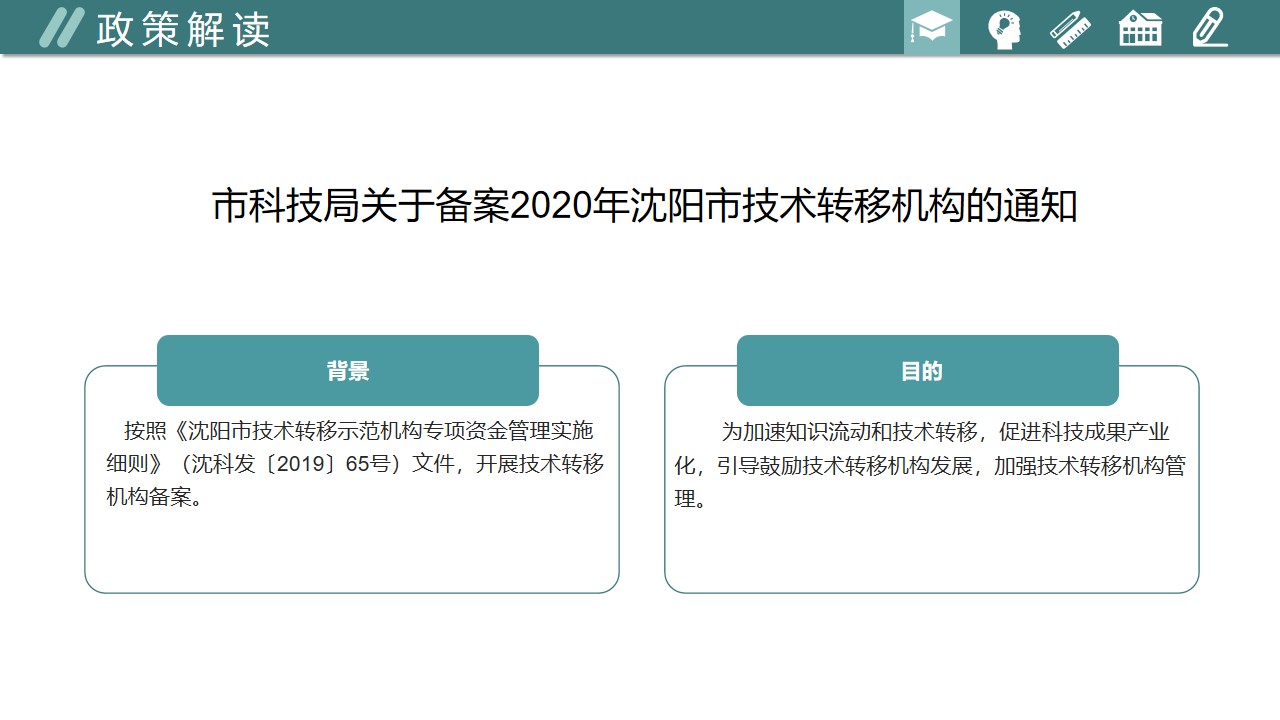This screenshot has height=720, width=1280.
Task: Click the pencil writing icon at far right
Action: [1209, 28]
